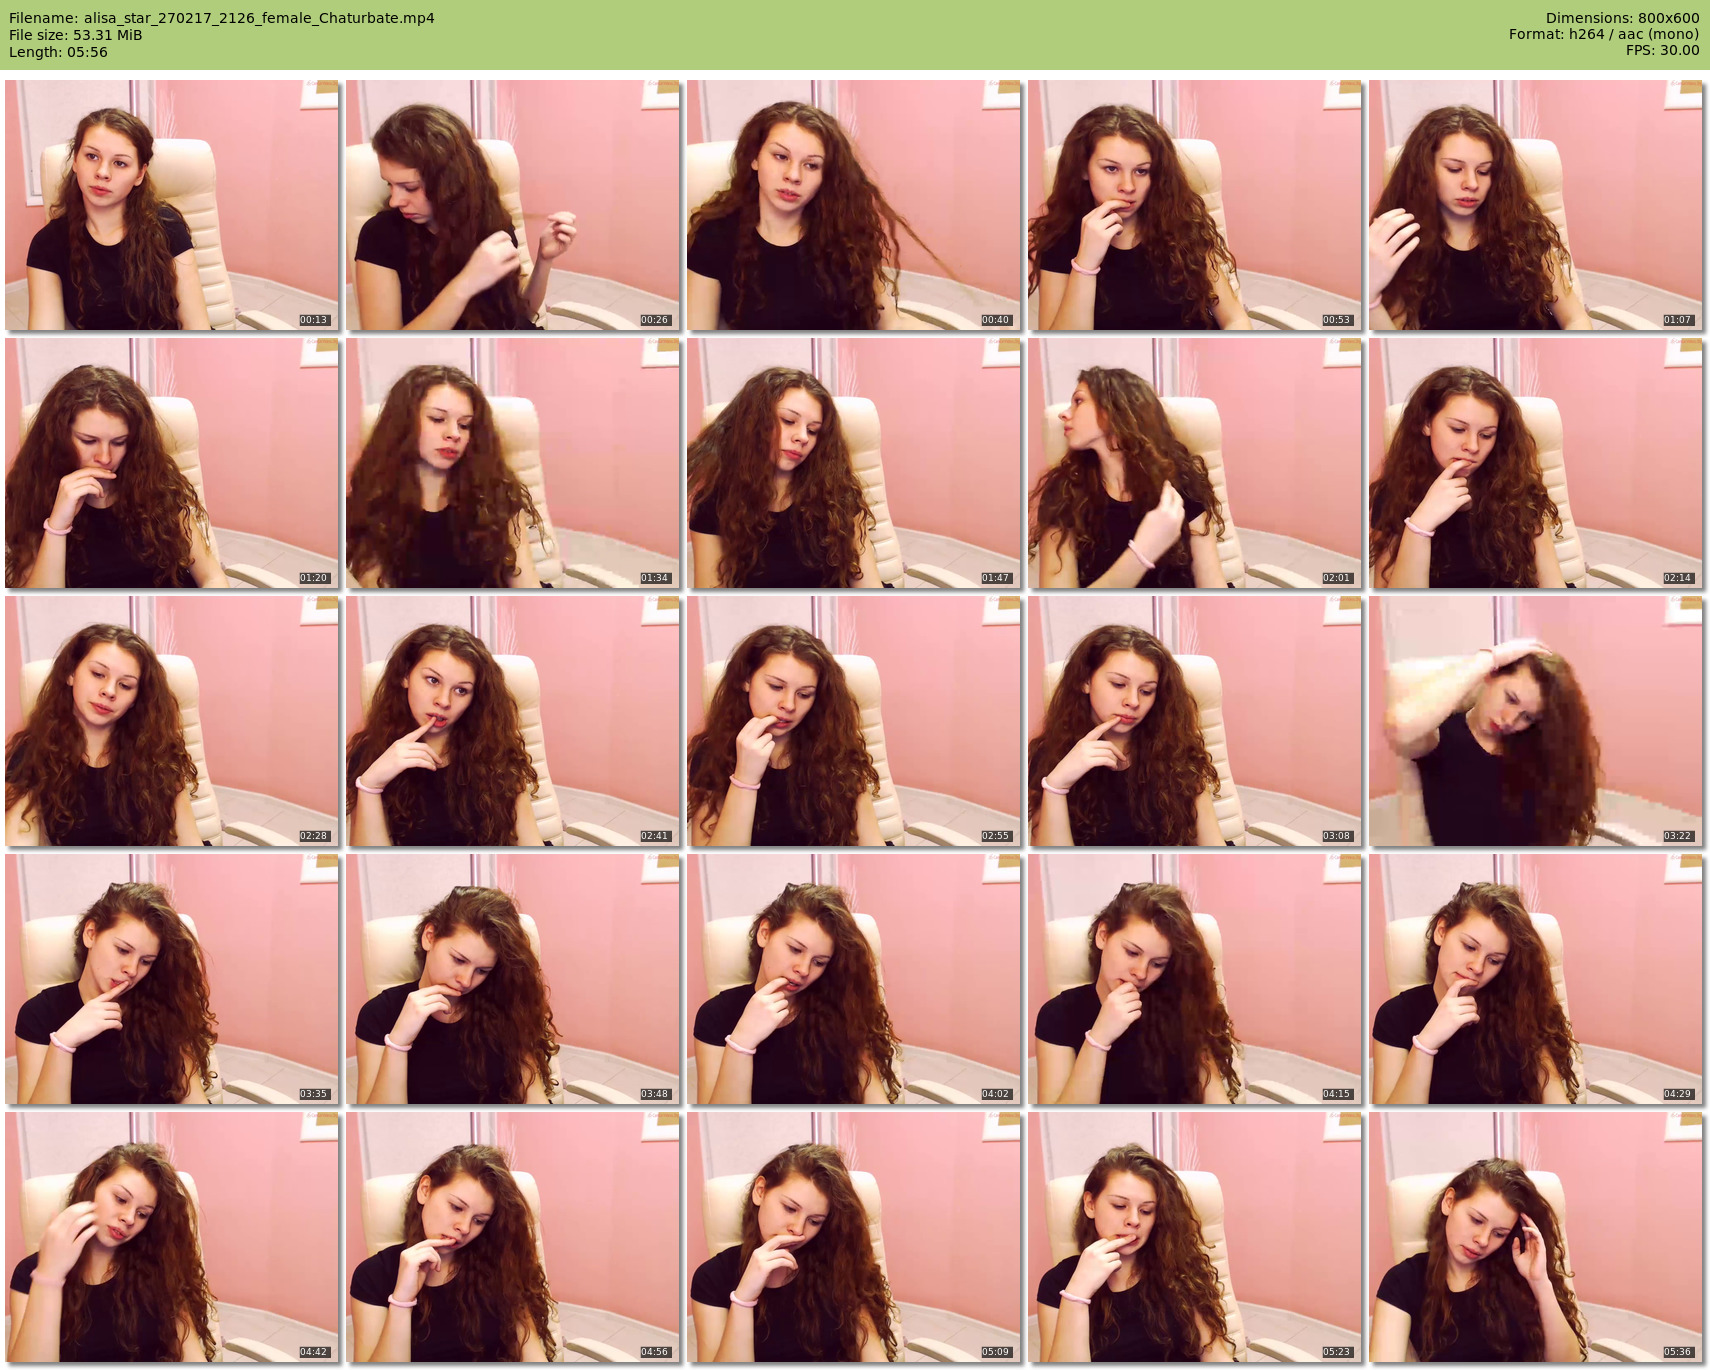Pick the thumbnail stamped 02:41
Viewport: 1710px width, 1370px height.
513,721
